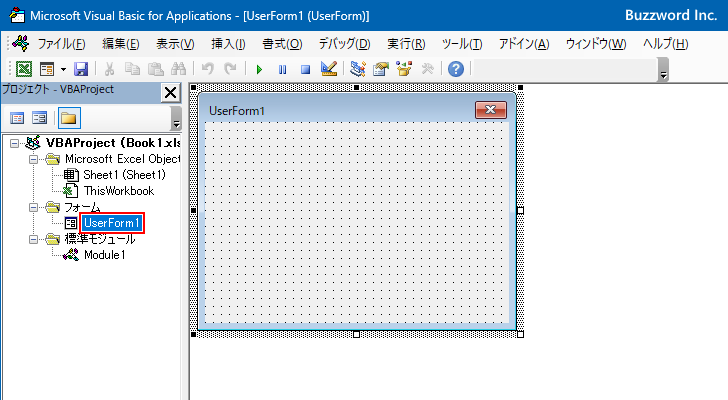Select VBAProject (Book1.xls) in the tree
This screenshot has width=728, height=400.
tap(113, 143)
